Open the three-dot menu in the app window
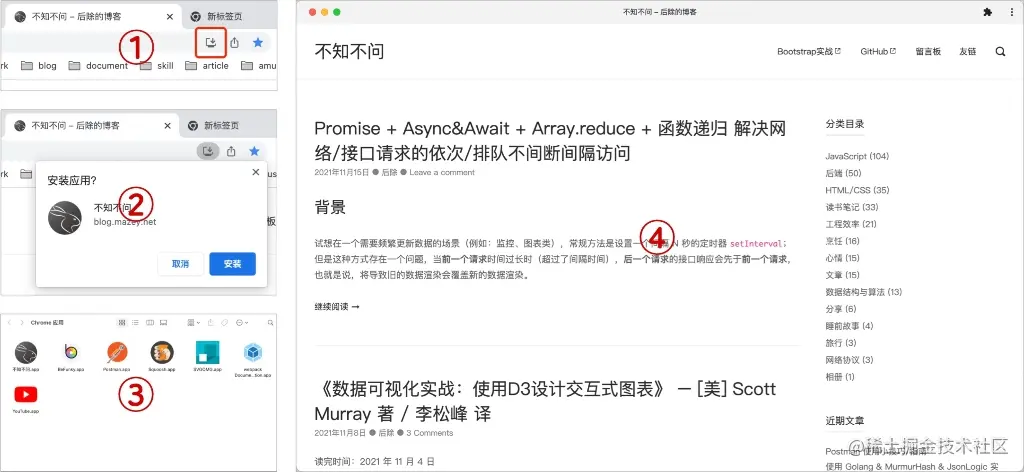The width and height of the screenshot is (1024, 472). (1011, 12)
